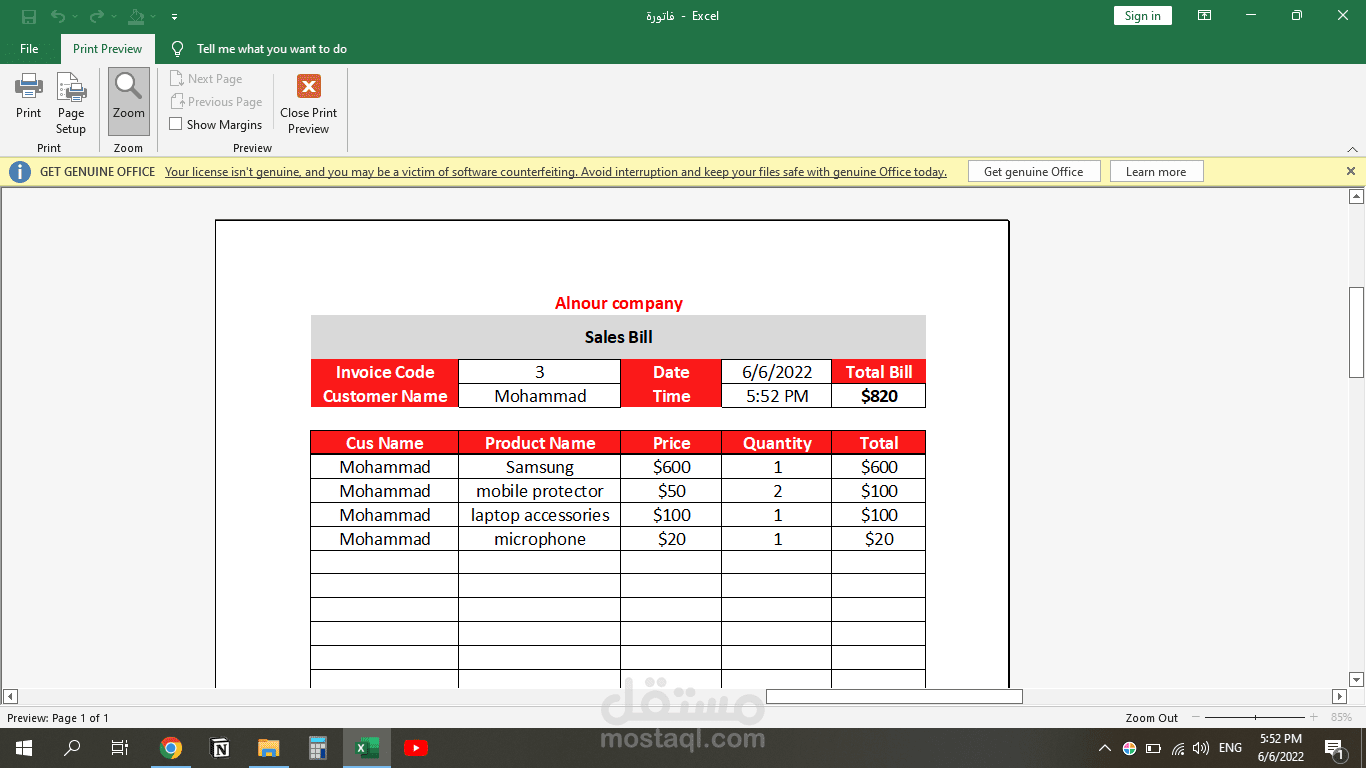Click the battery icon in the system tray
The image size is (1366, 768).
coord(1153,748)
